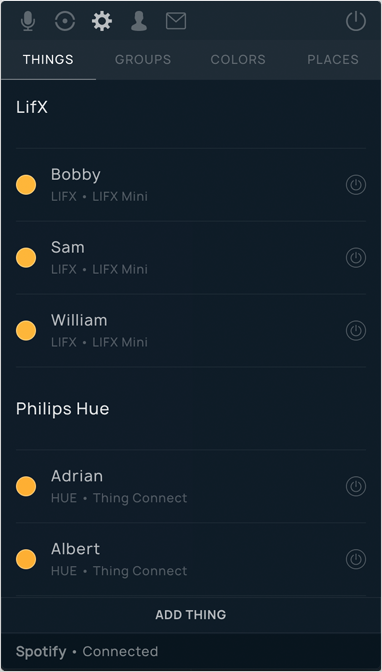382x672 pixels.
Task: Click the Spotify Connected status link
Action: [87, 652]
